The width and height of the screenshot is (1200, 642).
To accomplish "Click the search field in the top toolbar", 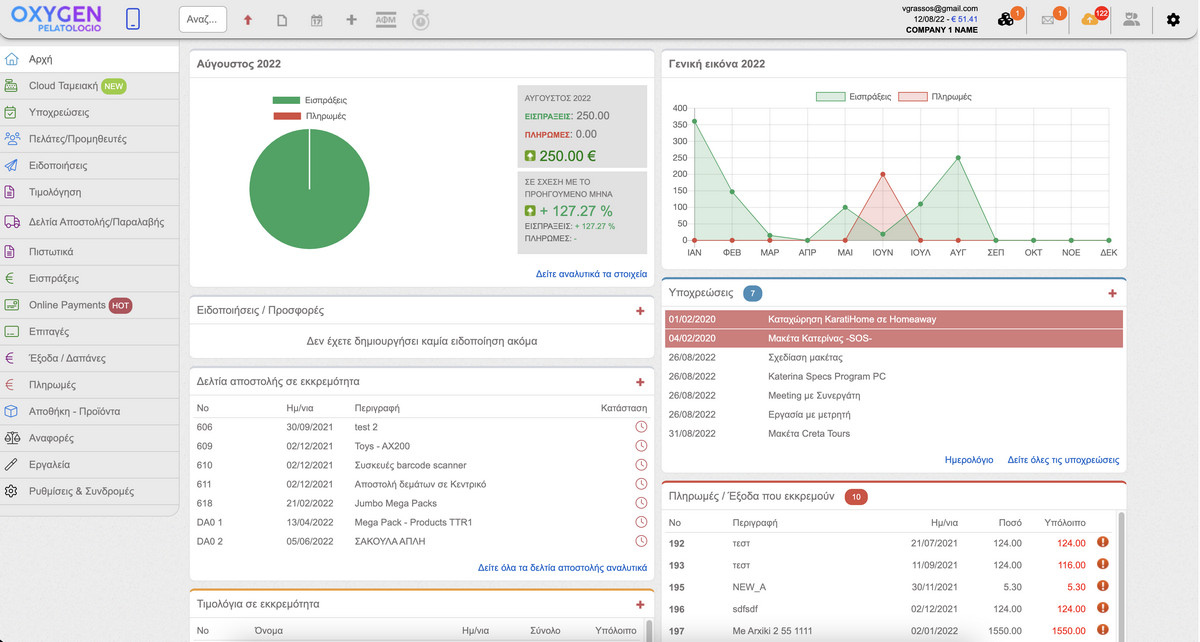I will click(x=203, y=20).
